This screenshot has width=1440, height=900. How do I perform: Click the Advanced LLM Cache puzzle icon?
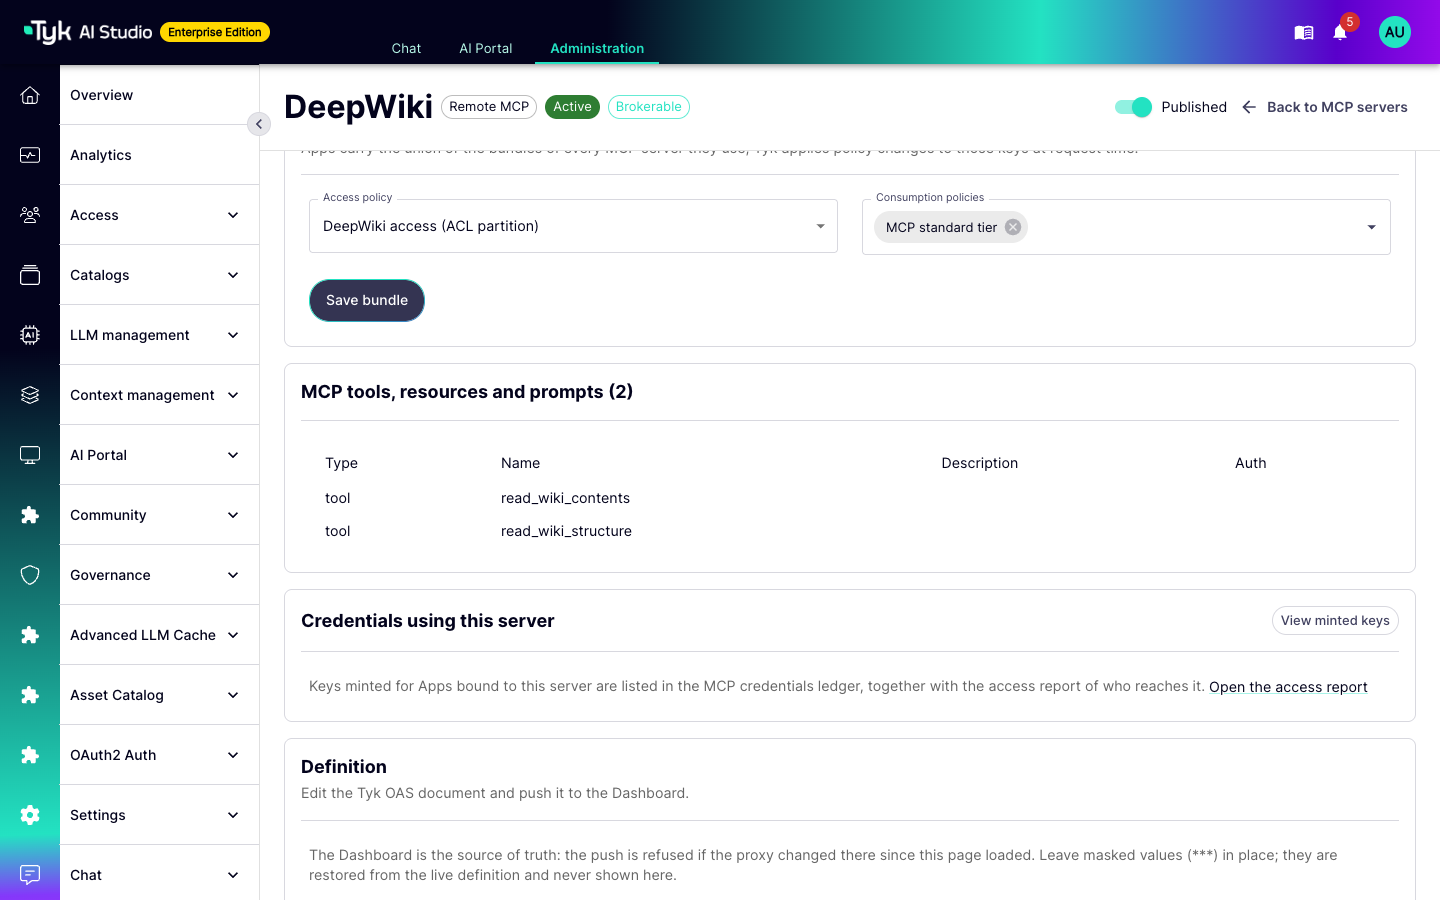pos(30,635)
